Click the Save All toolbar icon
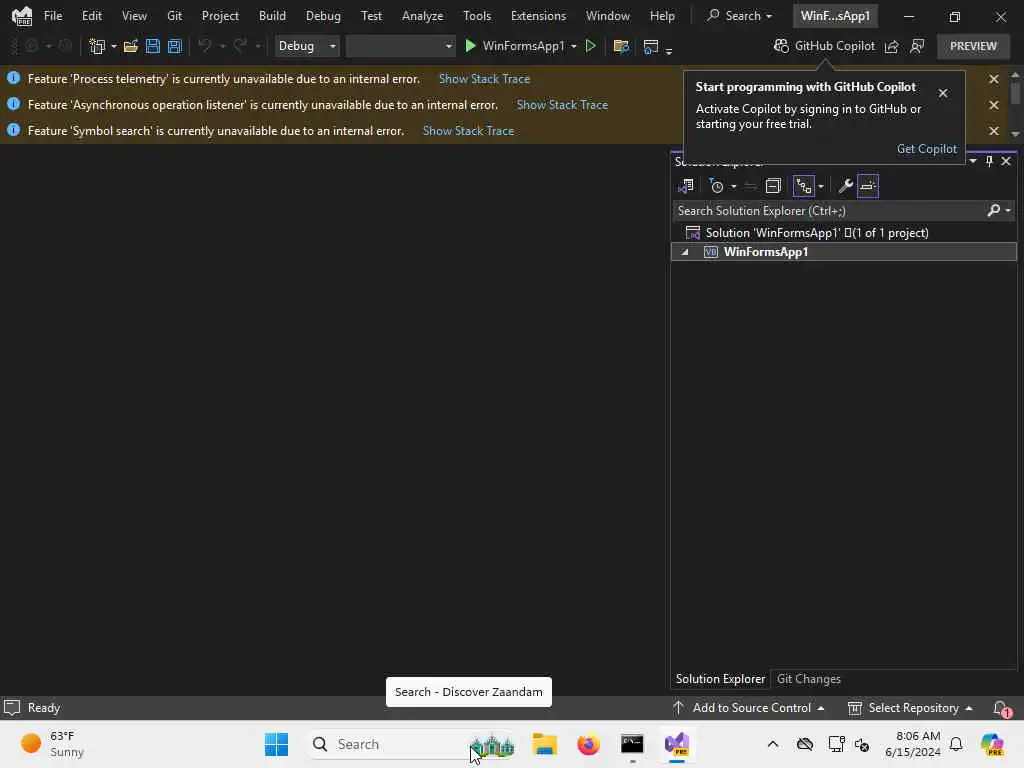This screenshot has height=768, width=1024. tap(174, 46)
